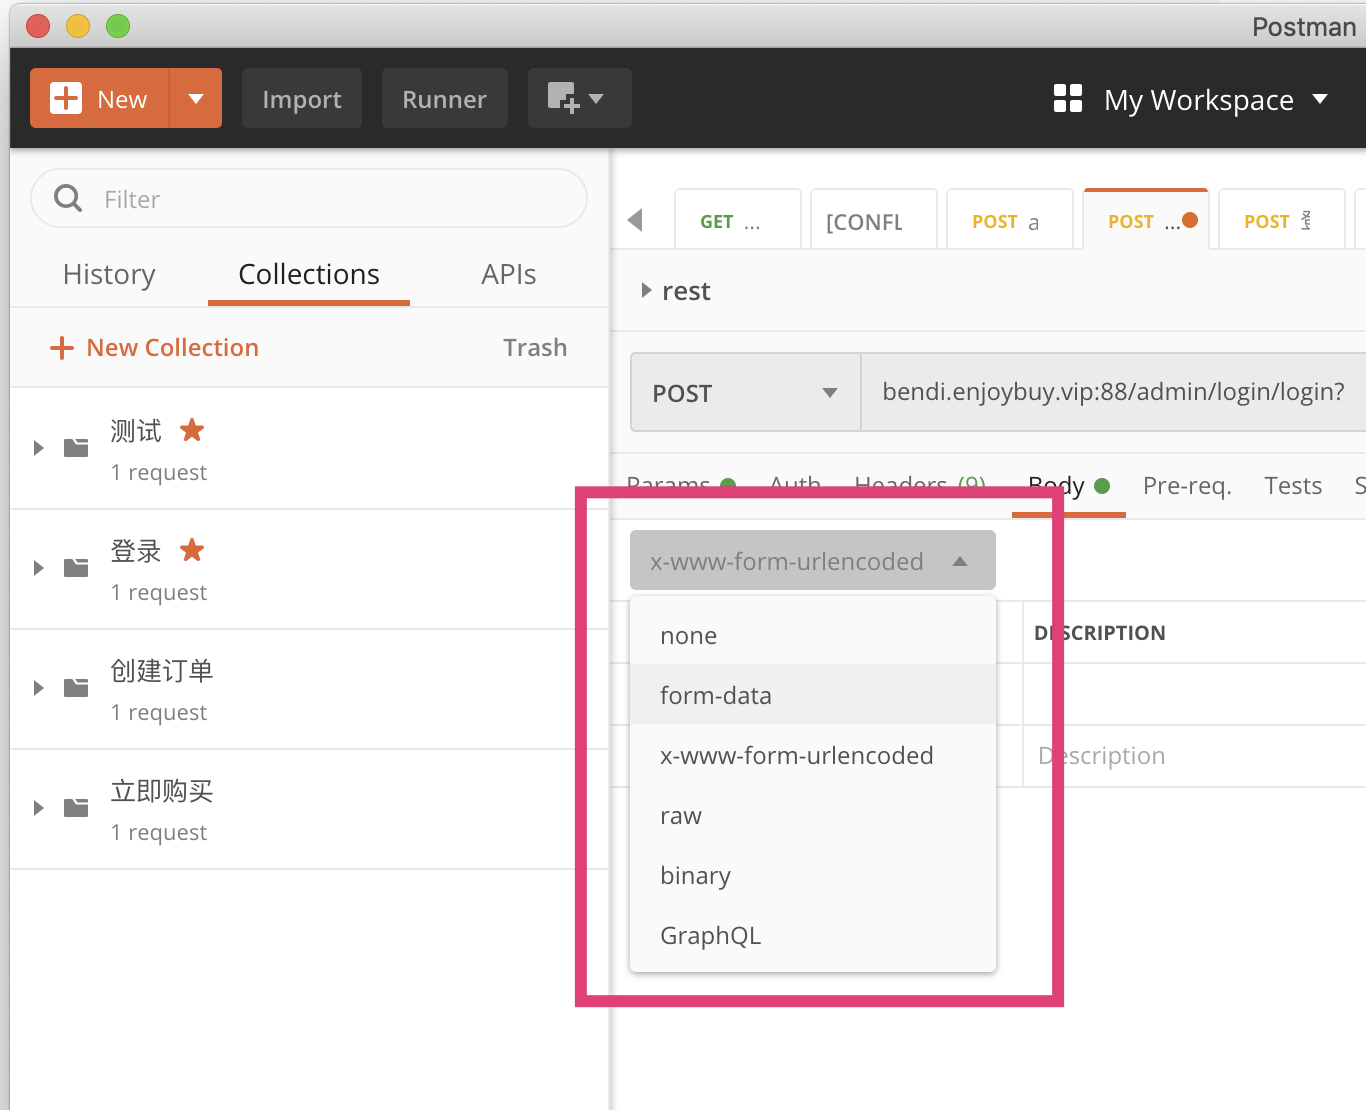1366x1110 pixels.
Task: Collapse the x-www-form-urlencoded body type dropdown
Action: click(x=813, y=560)
